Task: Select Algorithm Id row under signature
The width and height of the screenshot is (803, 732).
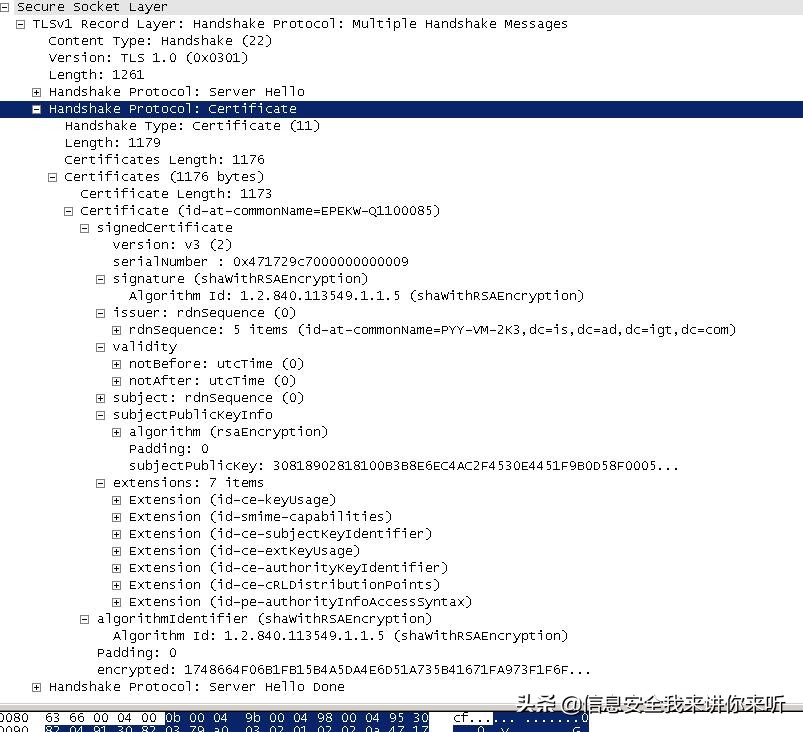Action: click(356, 296)
